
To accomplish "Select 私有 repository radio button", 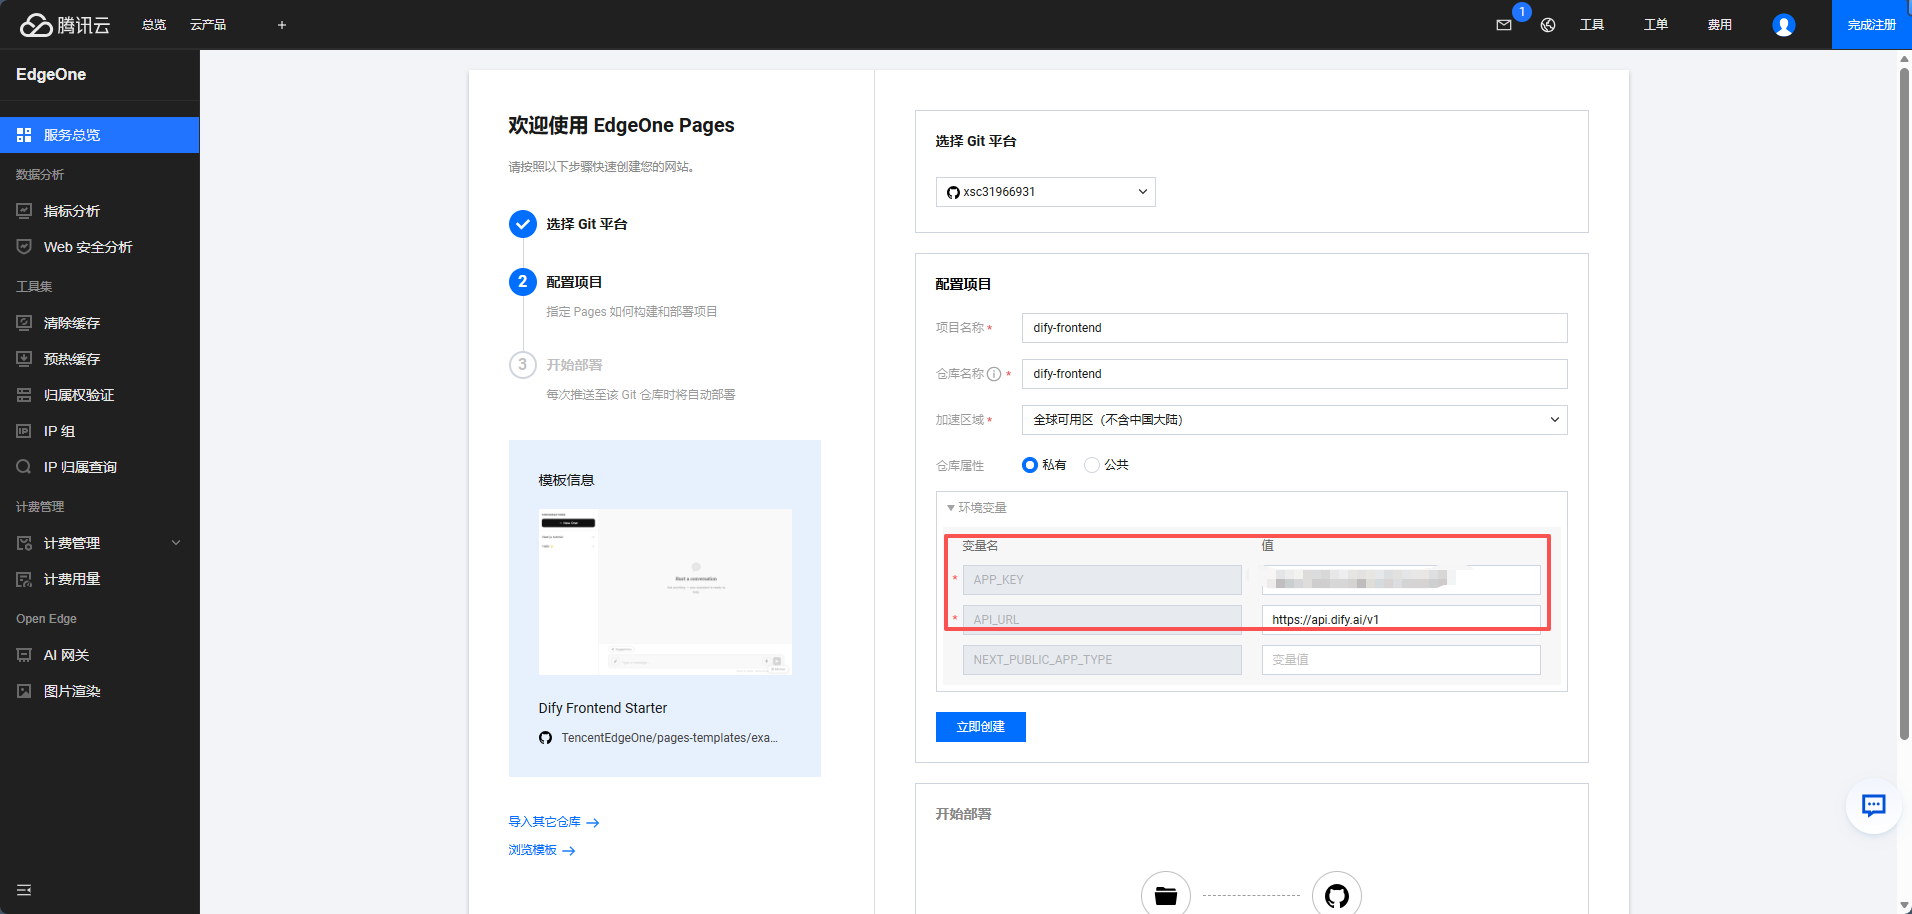I will click(x=1030, y=465).
